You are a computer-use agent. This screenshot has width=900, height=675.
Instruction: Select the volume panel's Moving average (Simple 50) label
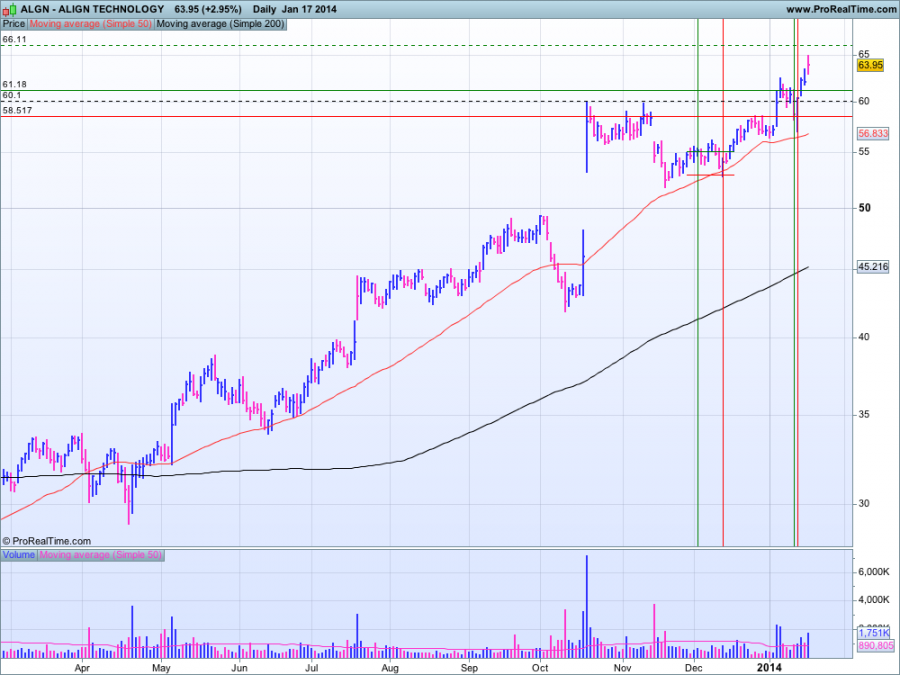click(100, 555)
